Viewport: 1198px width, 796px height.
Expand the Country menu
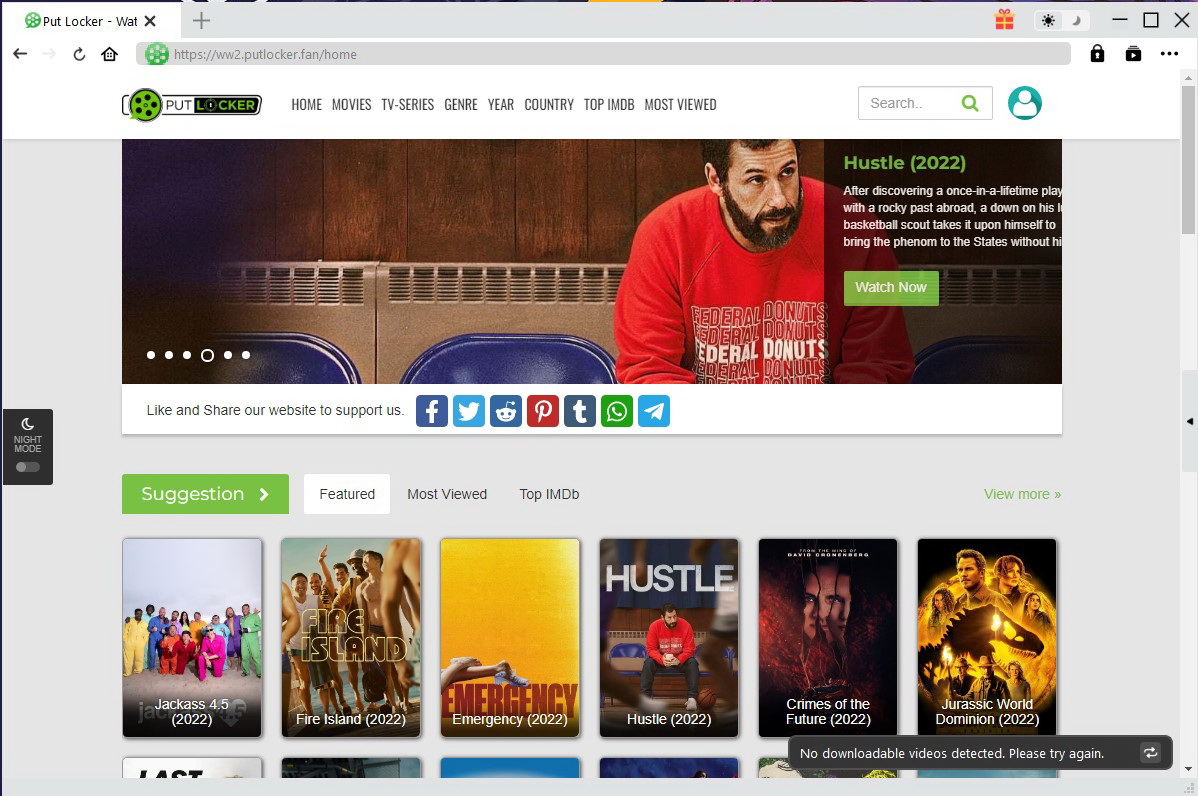549,104
